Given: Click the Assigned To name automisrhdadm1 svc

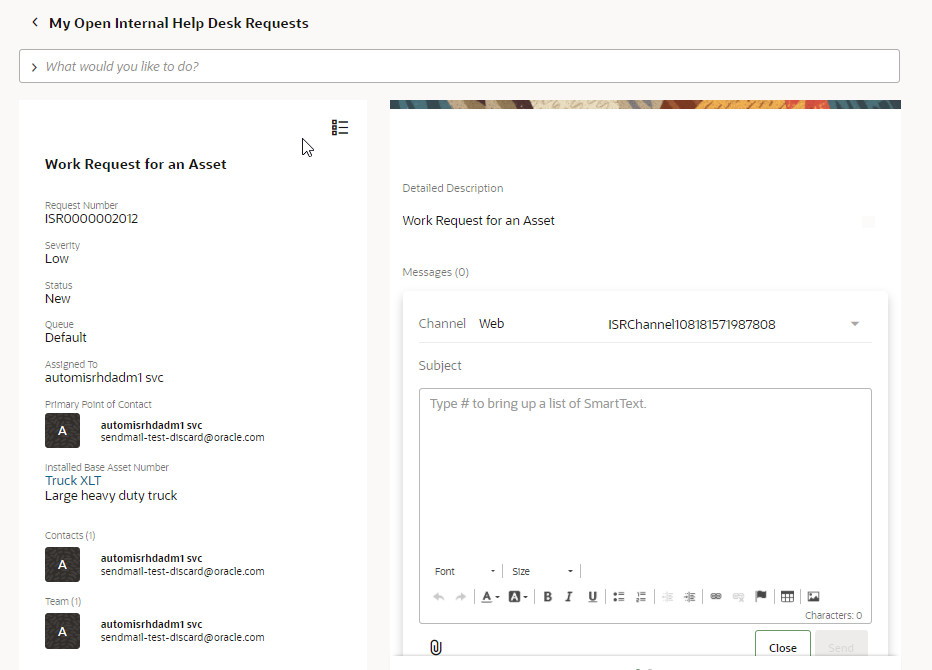Looking at the screenshot, I should point(104,378).
